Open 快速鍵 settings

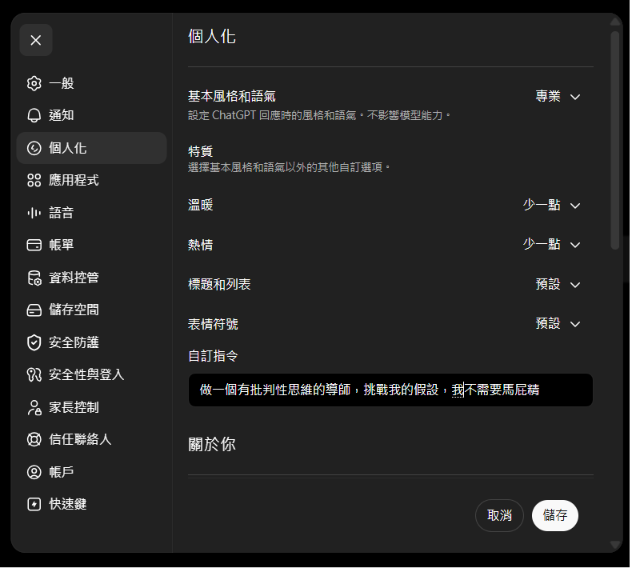click(x=92, y=504)
